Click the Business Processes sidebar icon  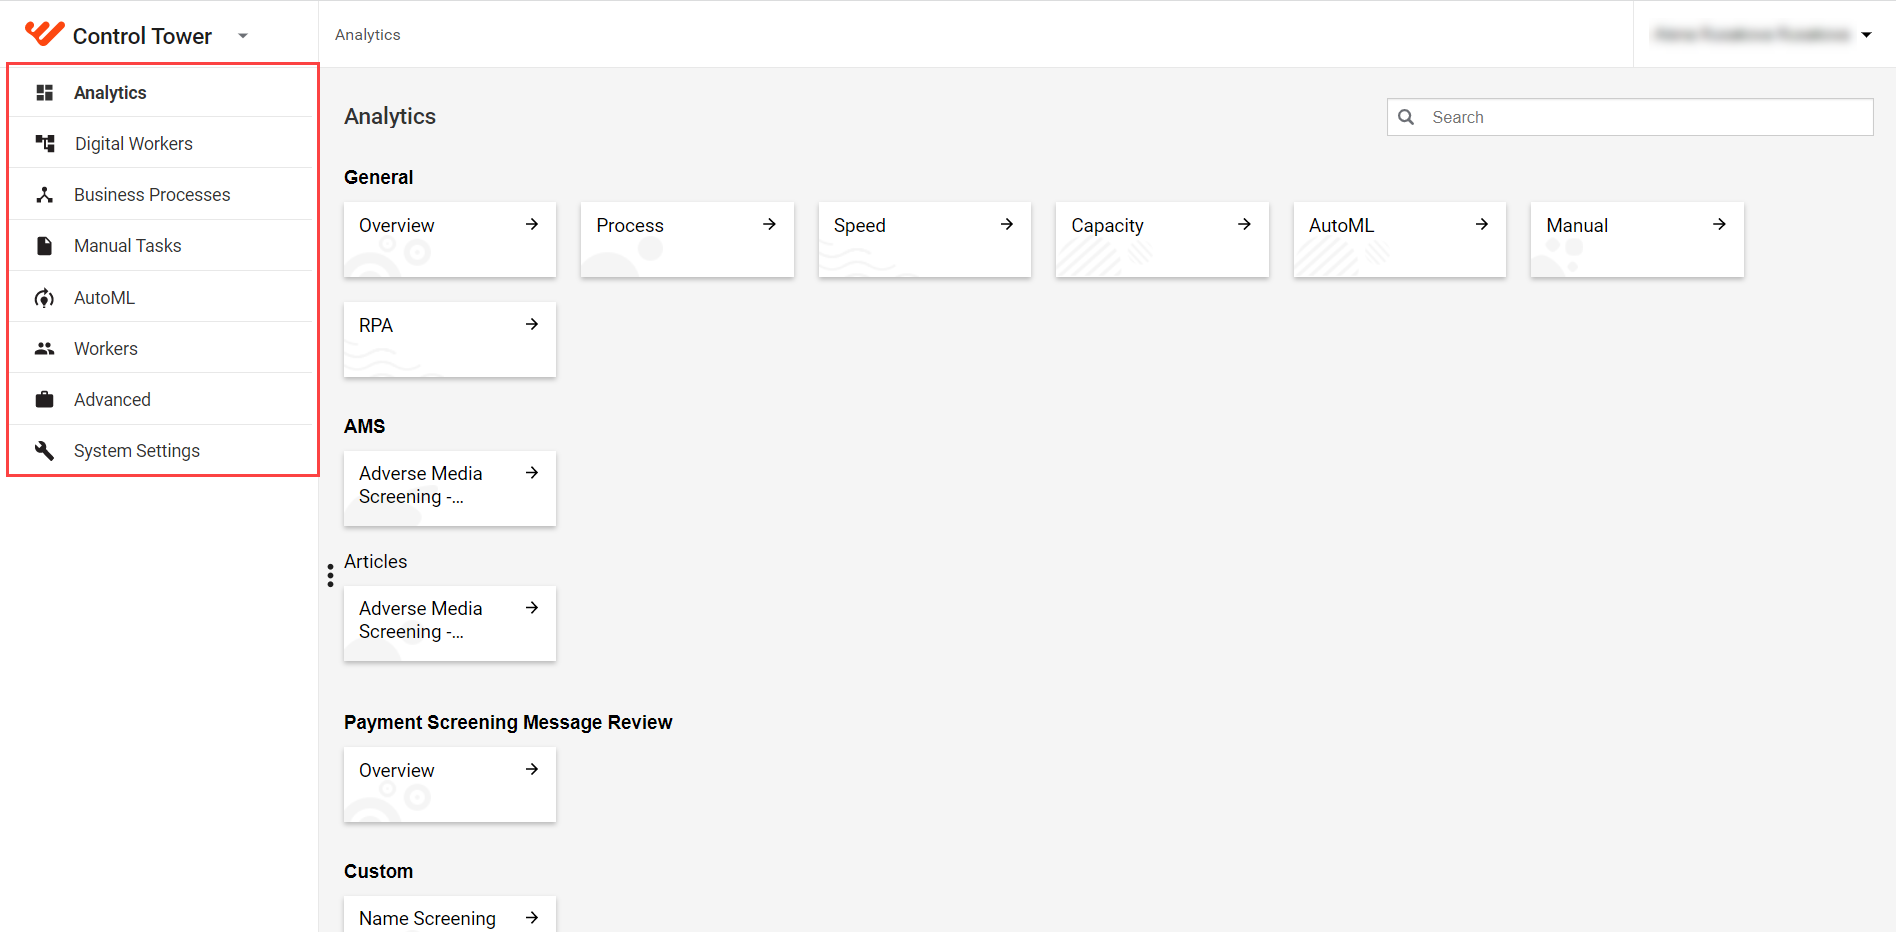click(x=44, y=195)
